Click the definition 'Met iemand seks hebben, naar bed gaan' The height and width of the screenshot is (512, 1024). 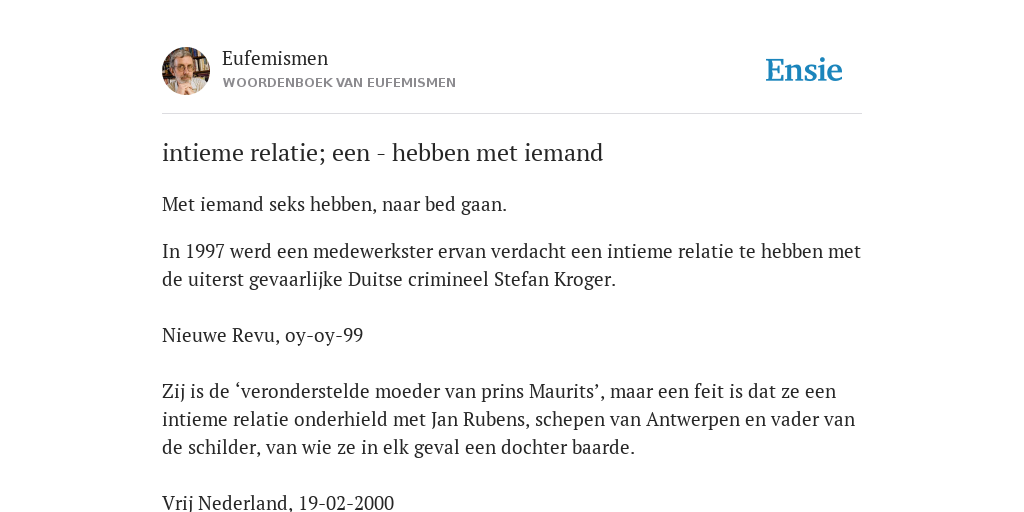pos(334,205)
